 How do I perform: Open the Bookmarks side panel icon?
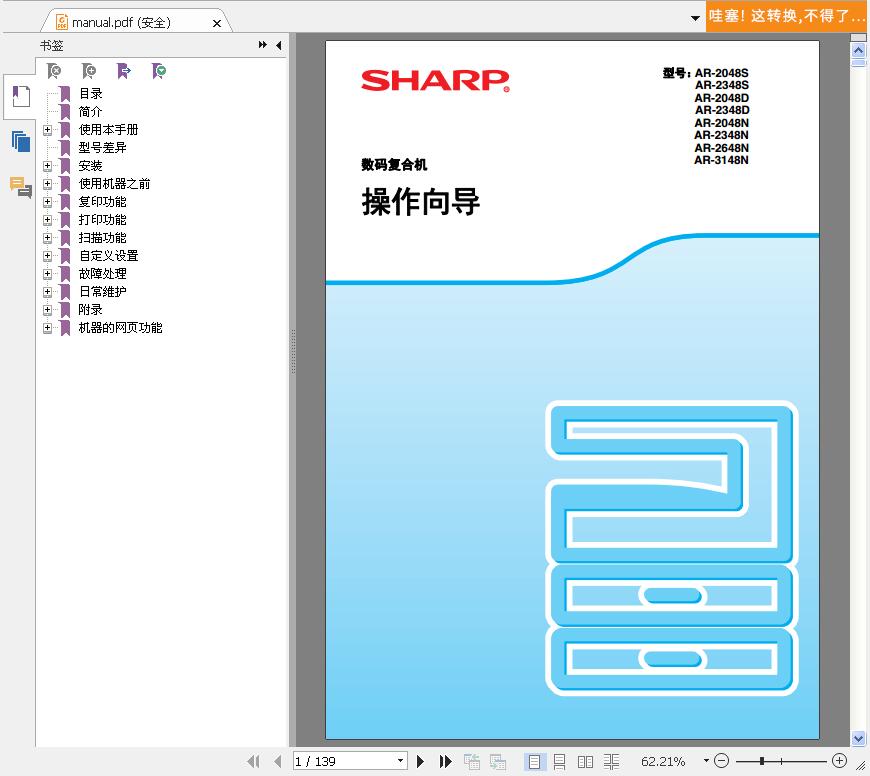point(21,97)
